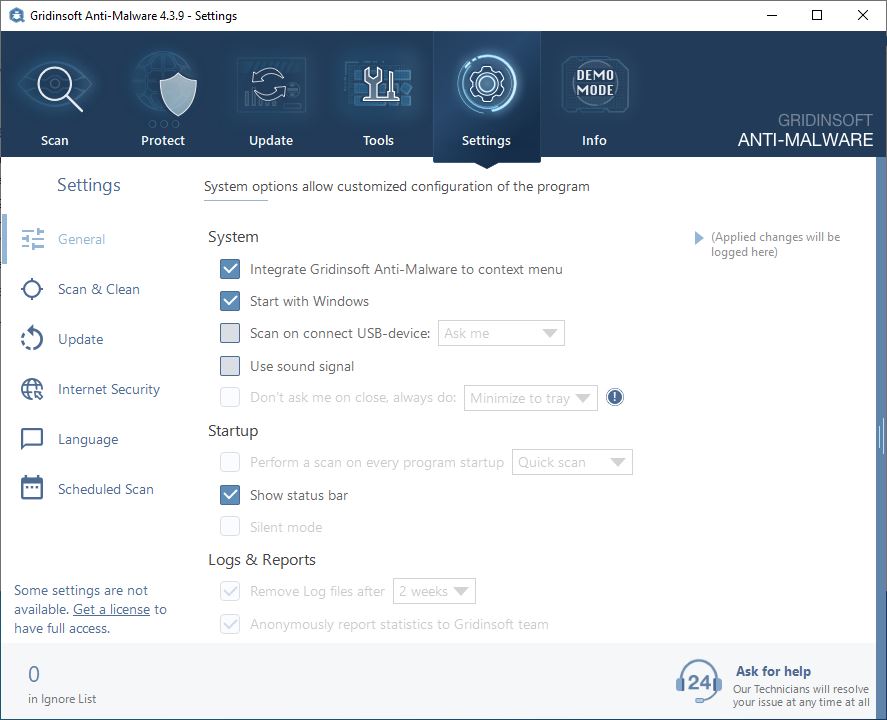Enable Scan on connect USB-device checkbox
The image size is (887, 720).
coord(230,333)
